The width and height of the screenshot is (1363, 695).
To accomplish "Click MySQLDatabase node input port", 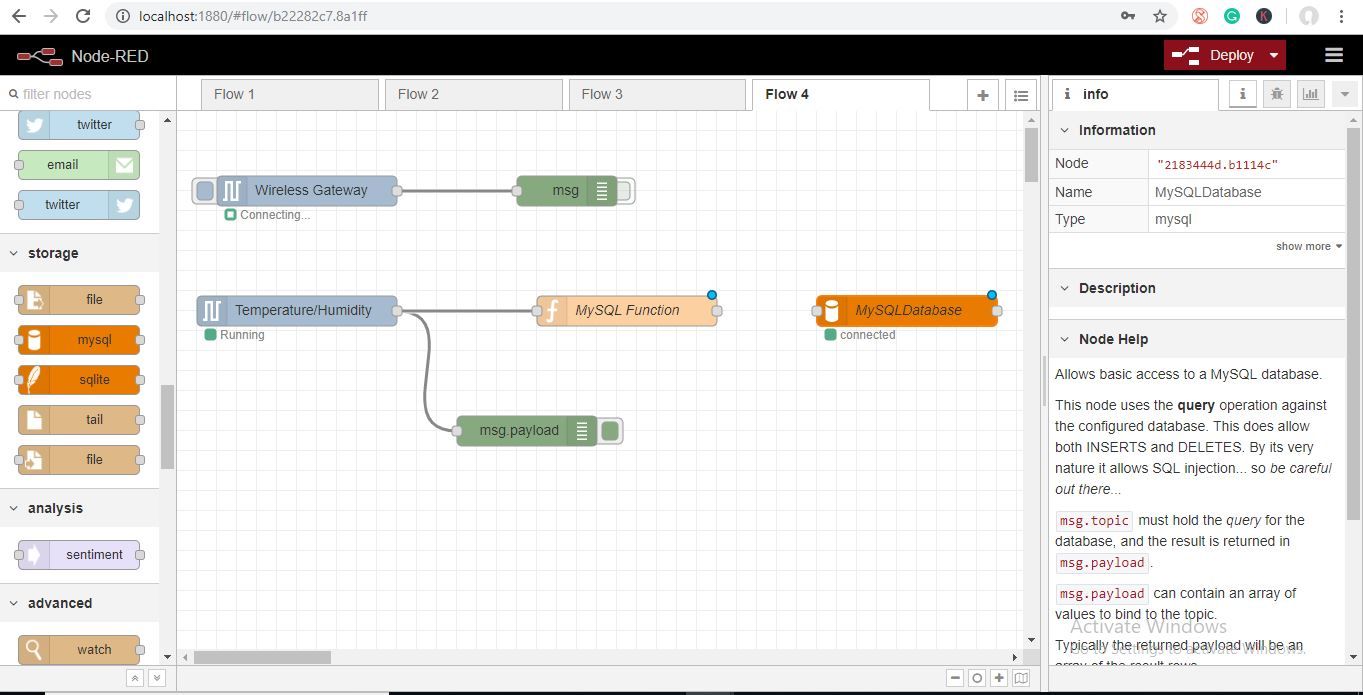I will (817, 311).
